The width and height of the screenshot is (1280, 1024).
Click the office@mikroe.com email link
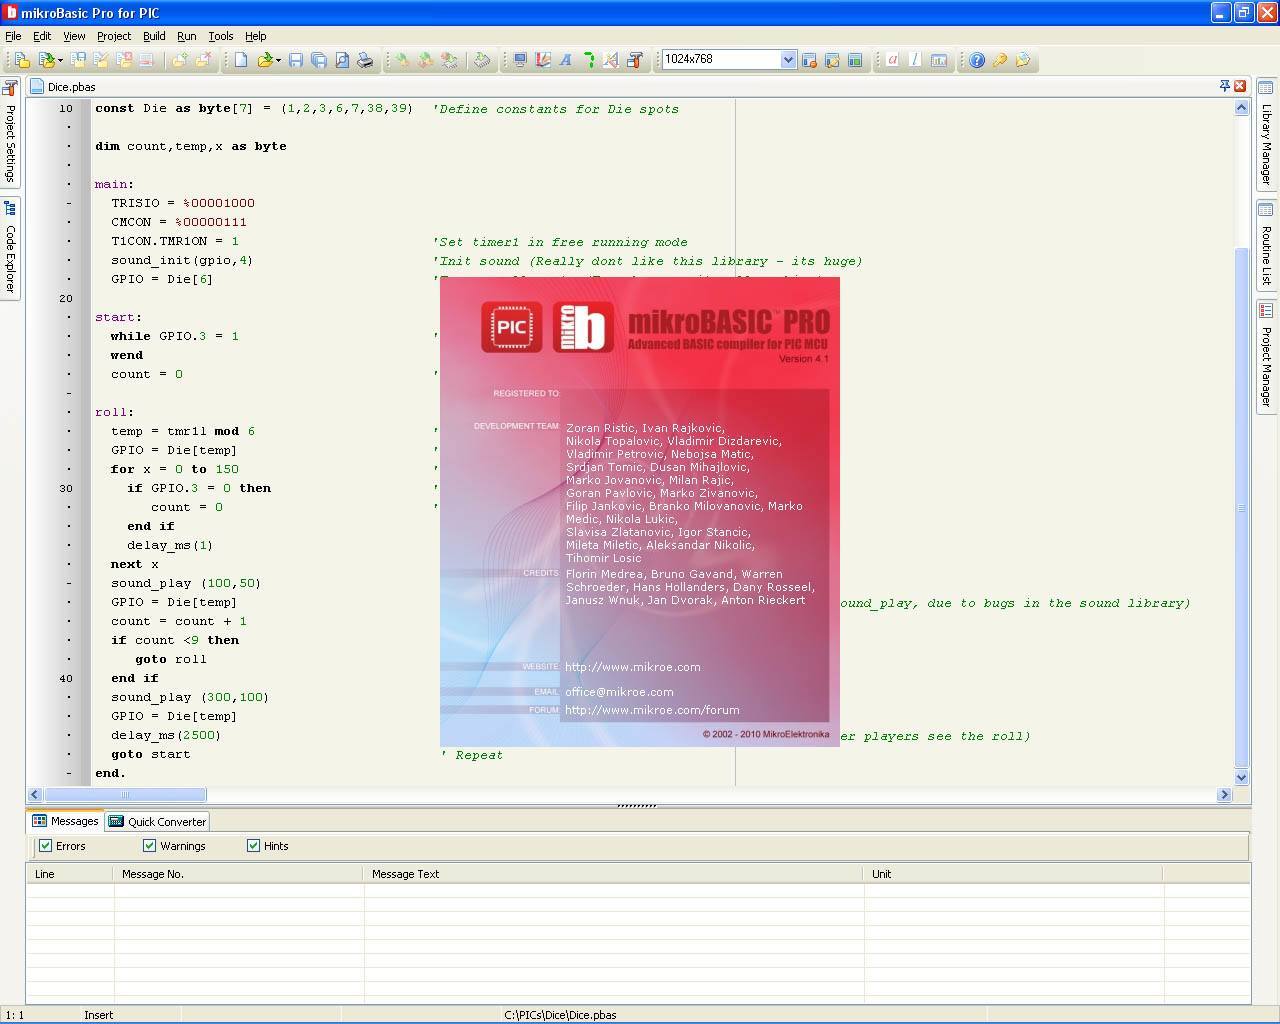coord(619,692)
